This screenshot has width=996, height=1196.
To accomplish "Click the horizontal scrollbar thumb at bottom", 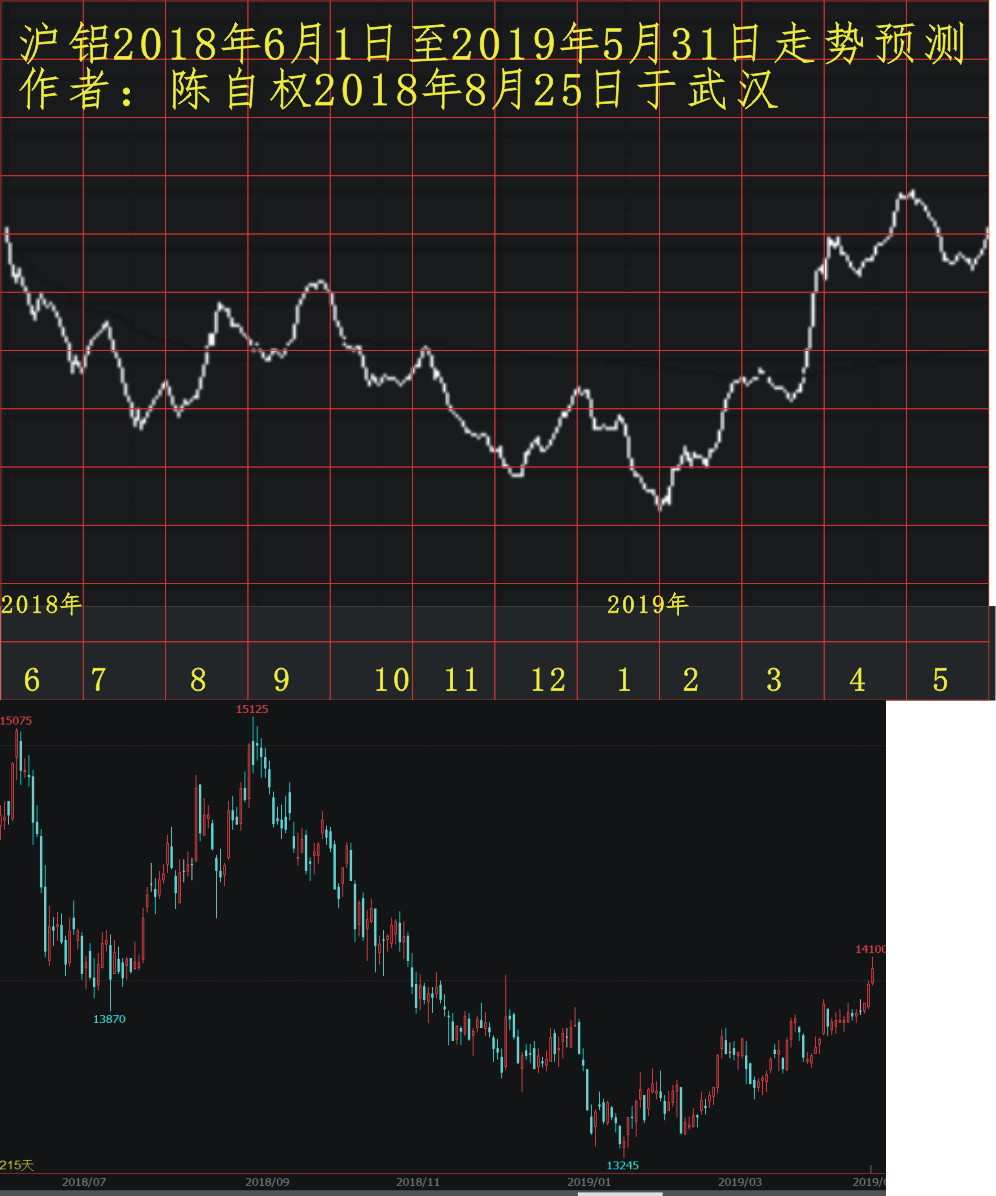I will 620,1193.
